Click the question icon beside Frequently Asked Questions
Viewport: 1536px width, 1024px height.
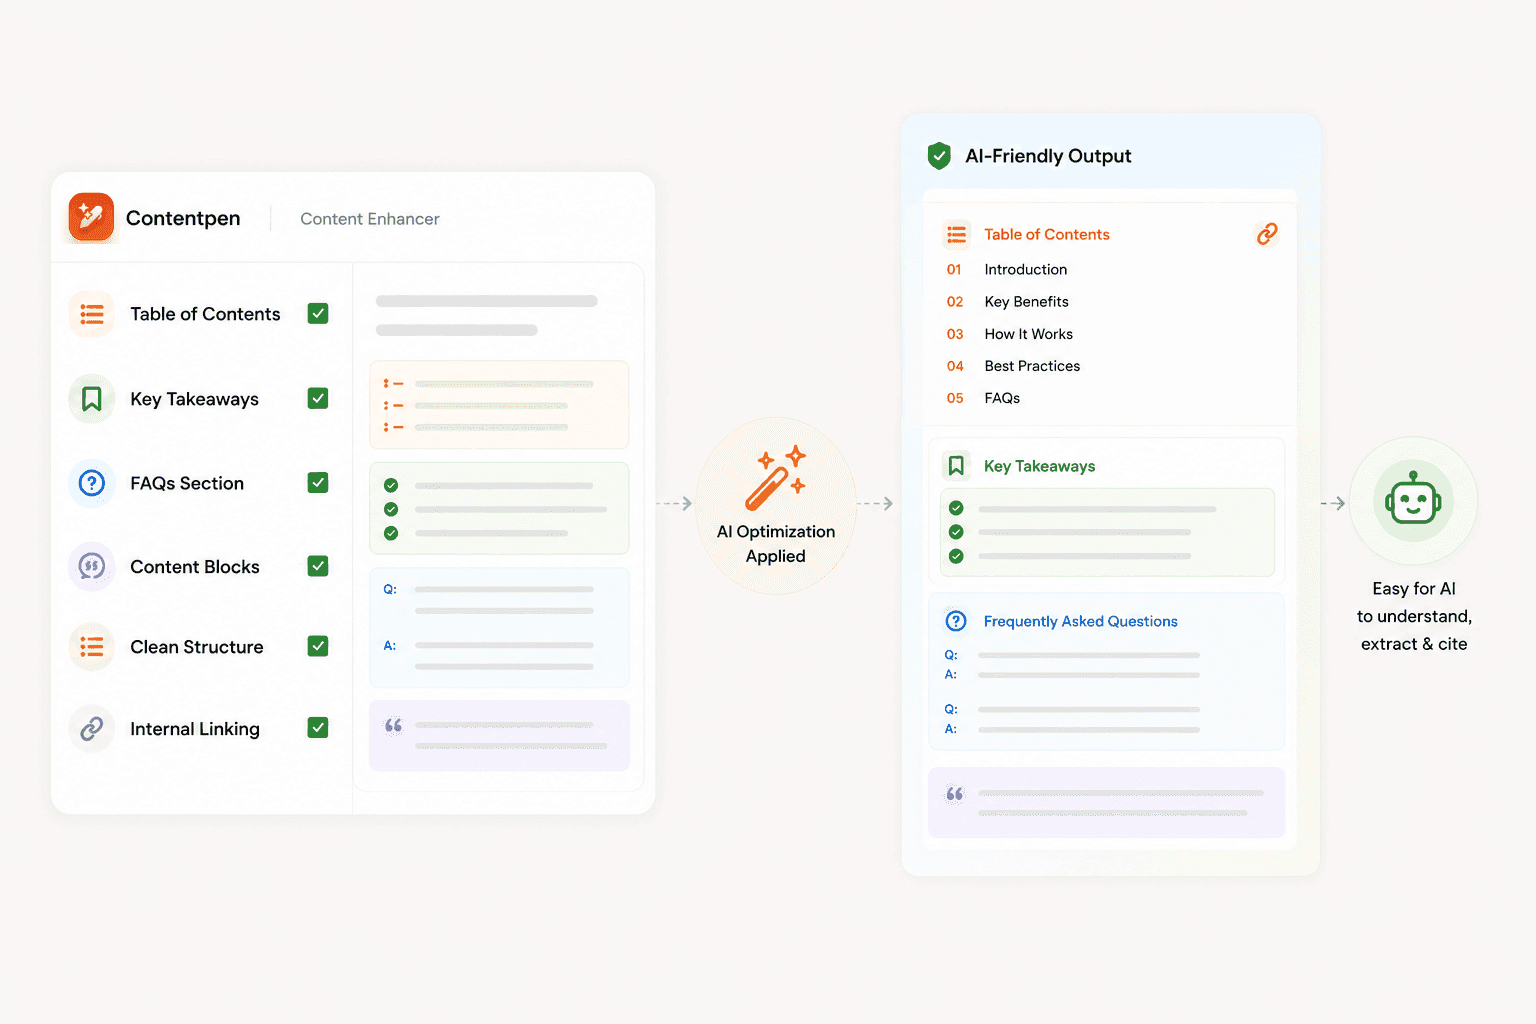[x=956, y=621]
